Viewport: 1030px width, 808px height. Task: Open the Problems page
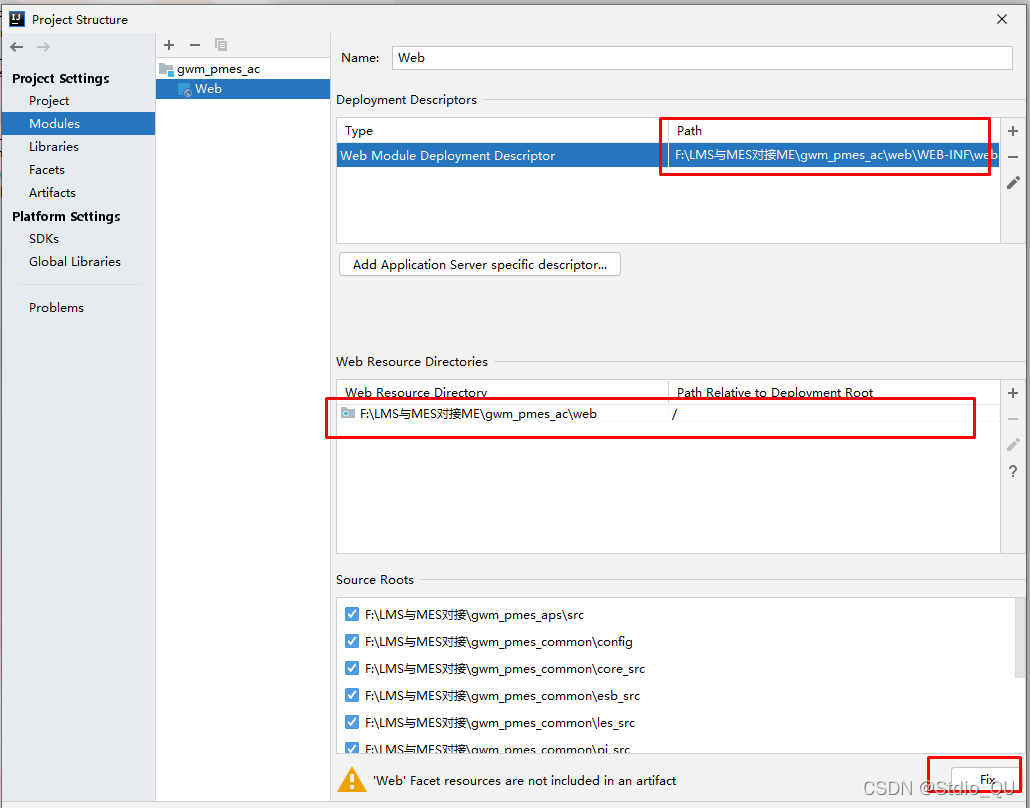(56, 307)
